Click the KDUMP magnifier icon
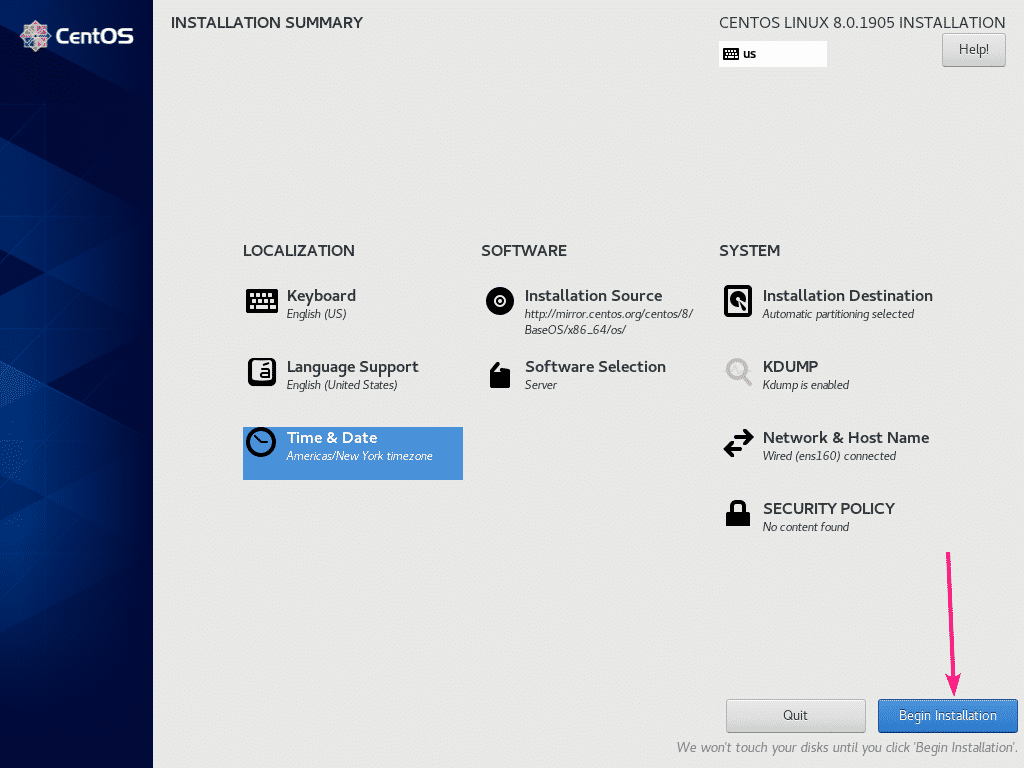 tap(738, 372)
